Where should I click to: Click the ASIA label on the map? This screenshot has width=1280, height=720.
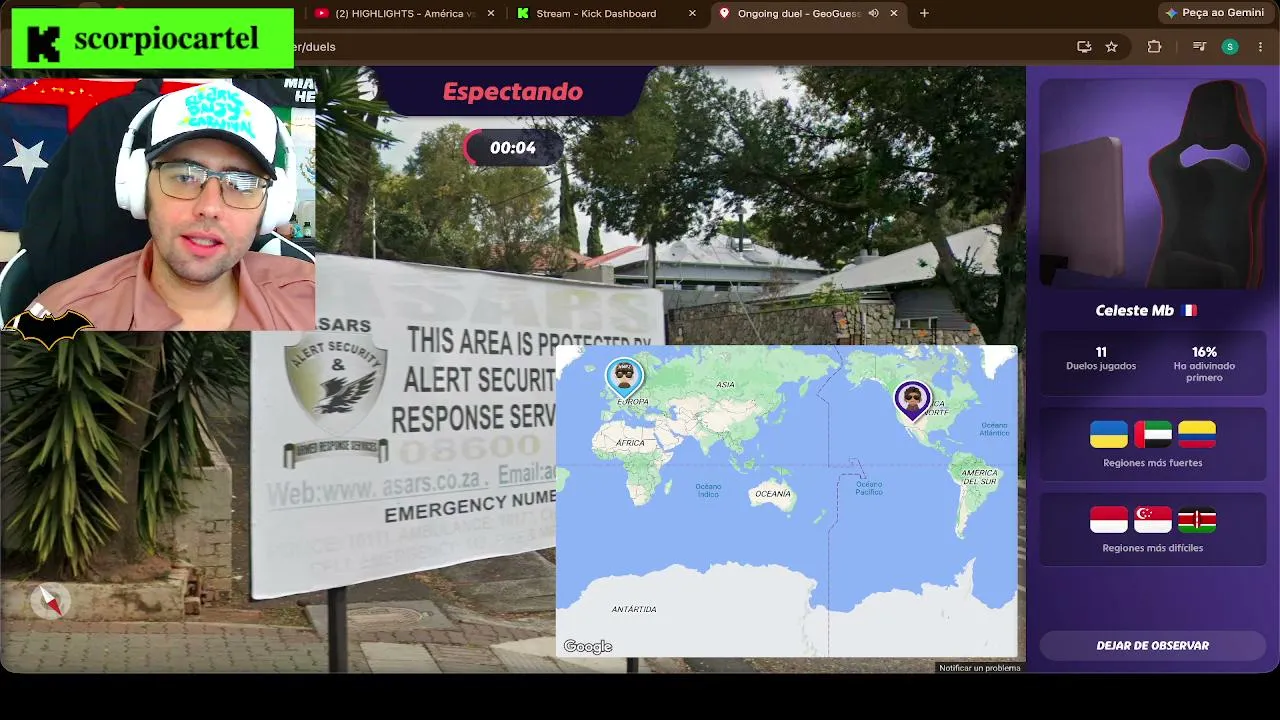726,385
